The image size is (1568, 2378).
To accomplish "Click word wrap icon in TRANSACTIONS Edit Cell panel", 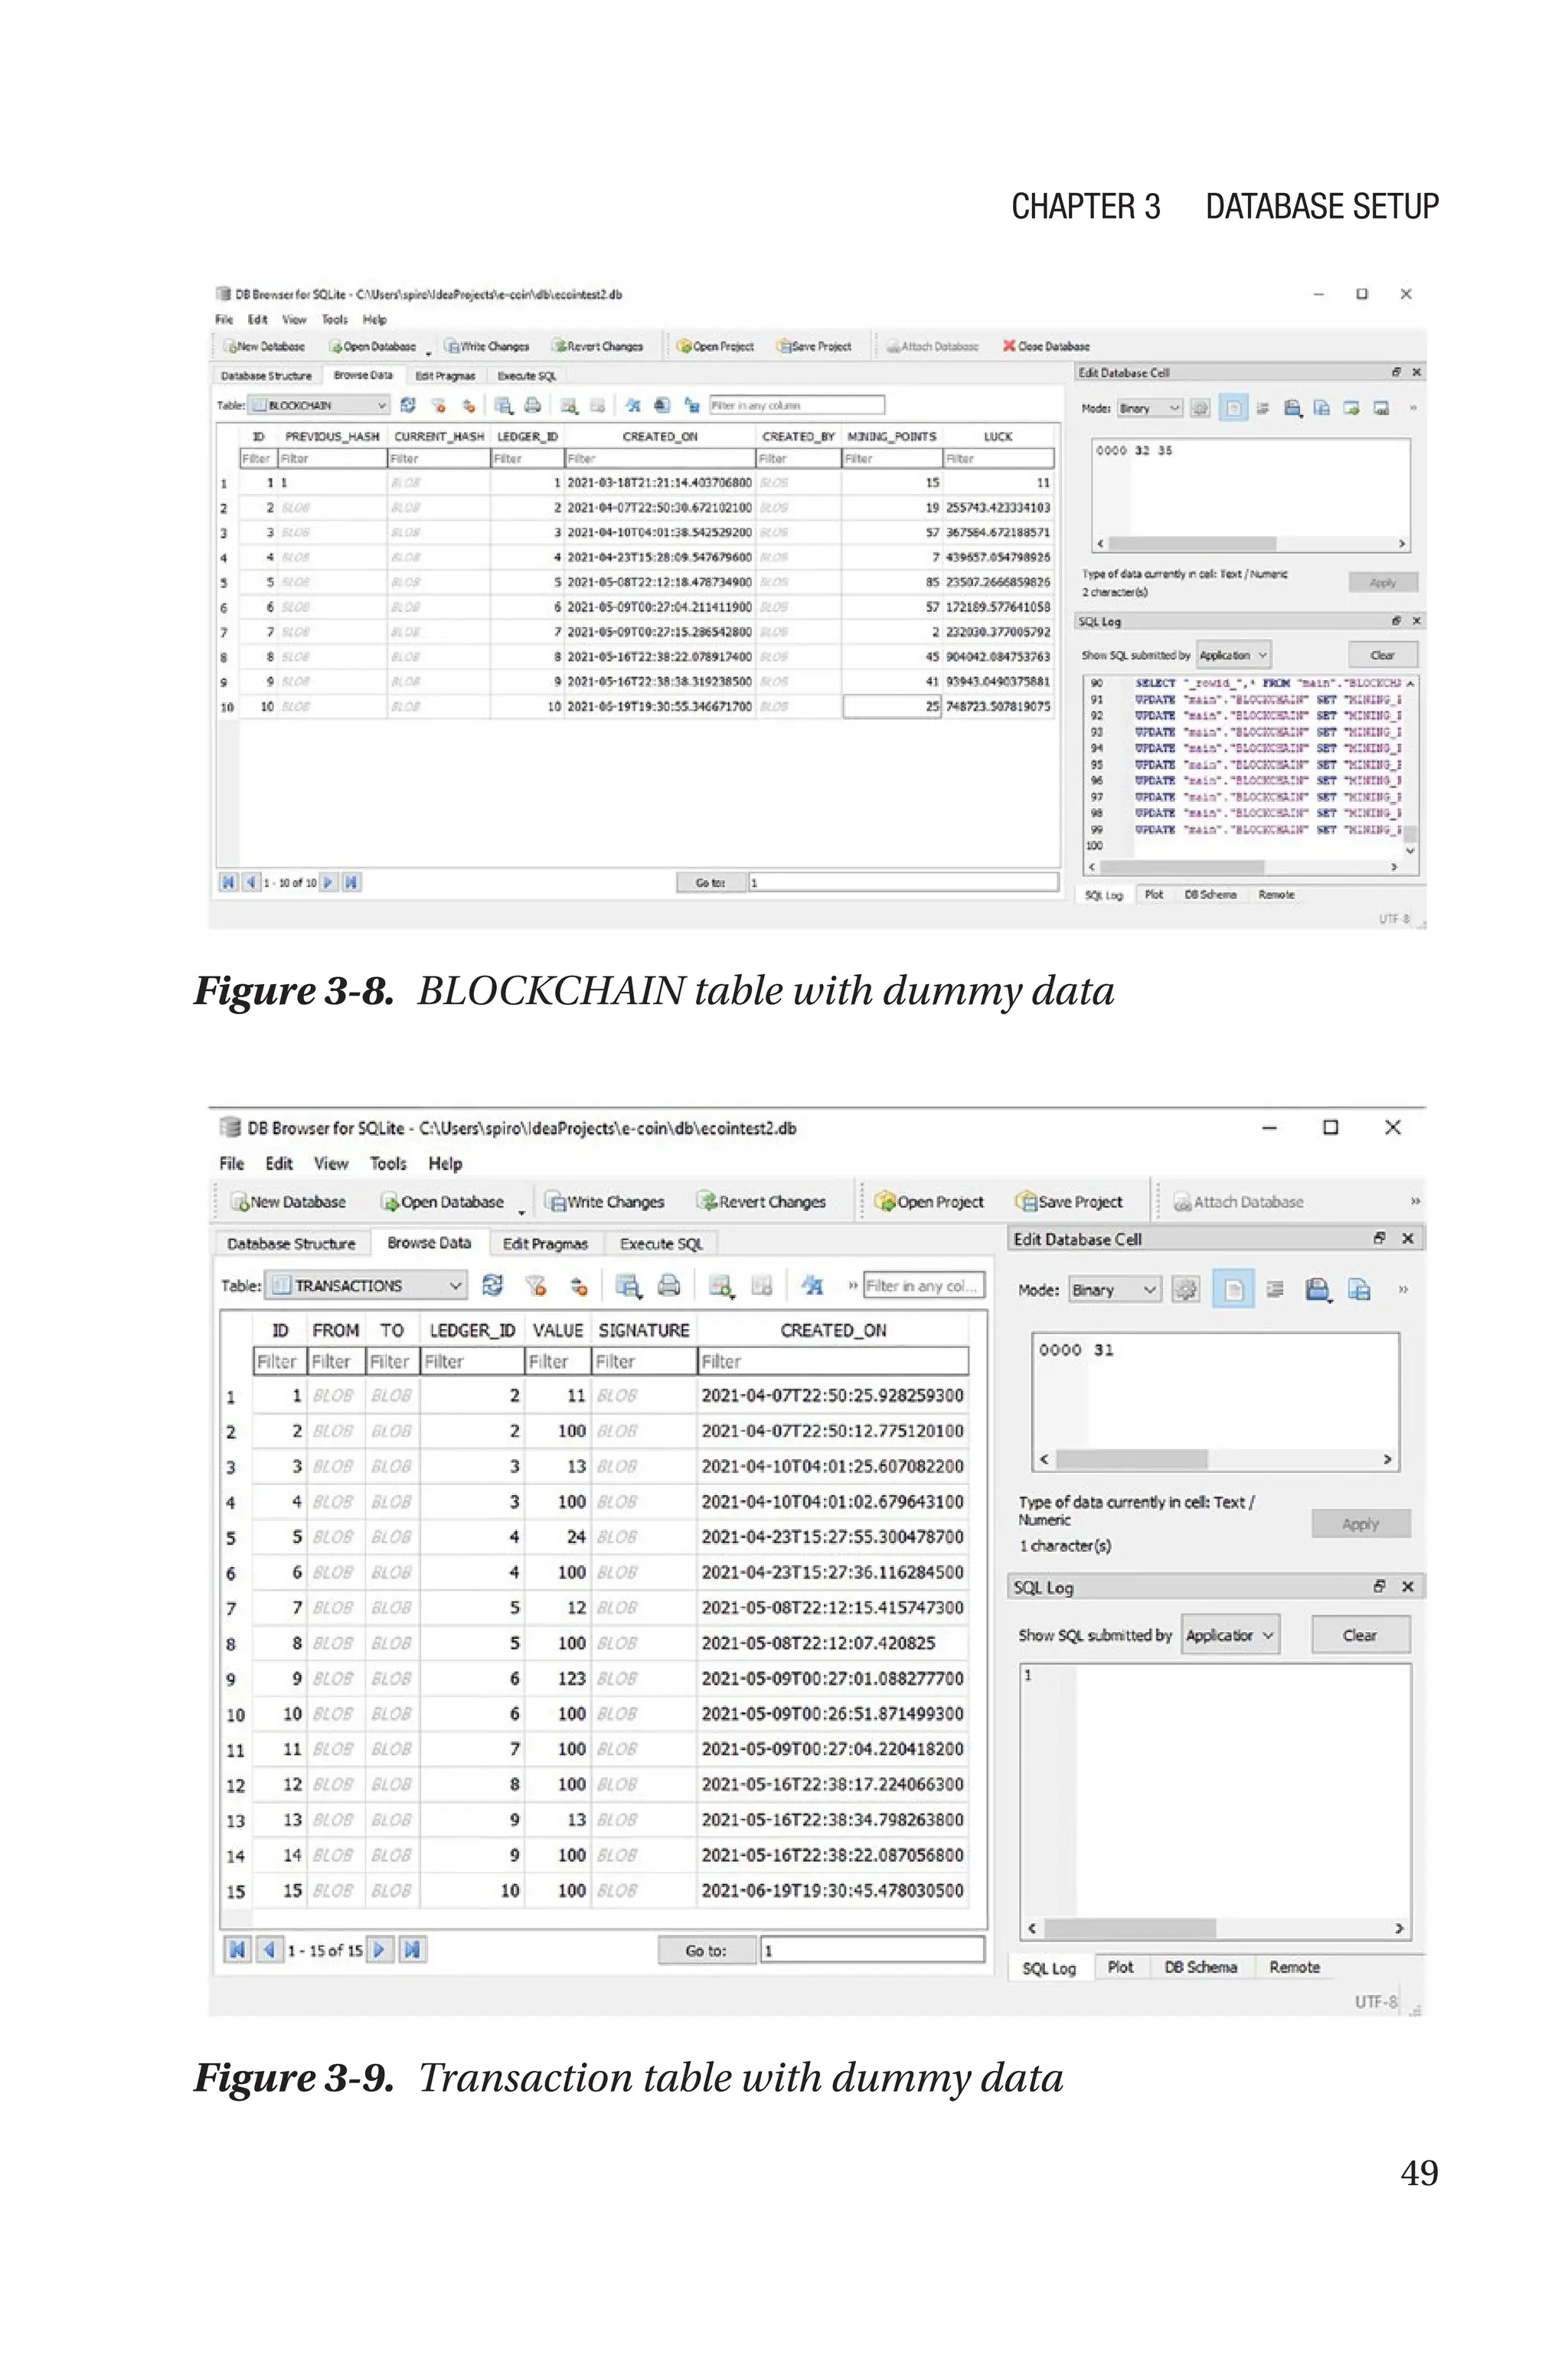I will tap(1275, 1289).
